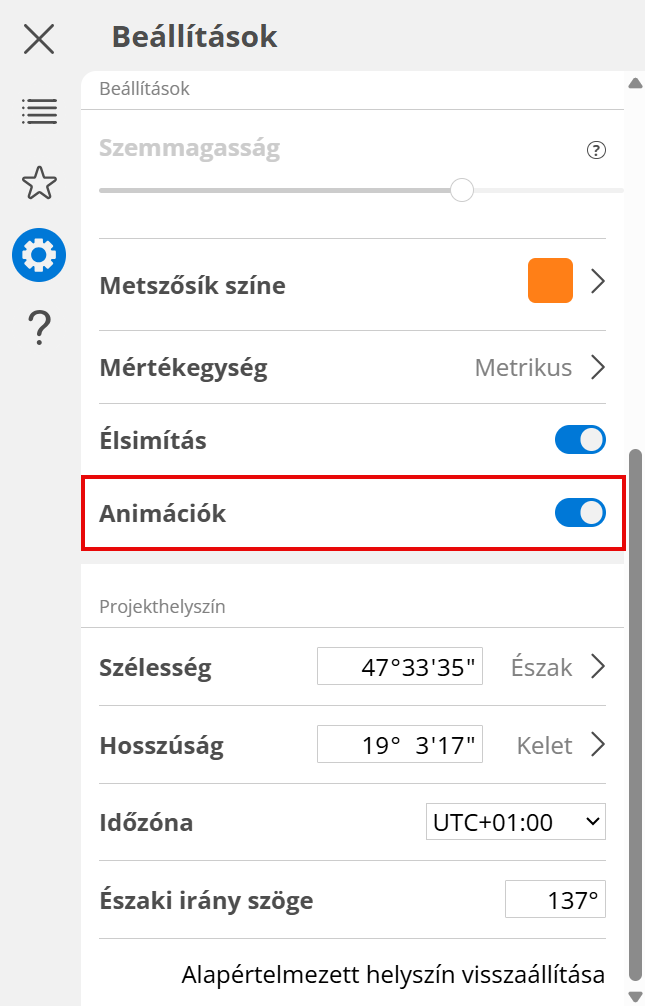Click the Szélesség latitude input field
The height and width of the screenshot is (1006, 645).
point(400,666)
